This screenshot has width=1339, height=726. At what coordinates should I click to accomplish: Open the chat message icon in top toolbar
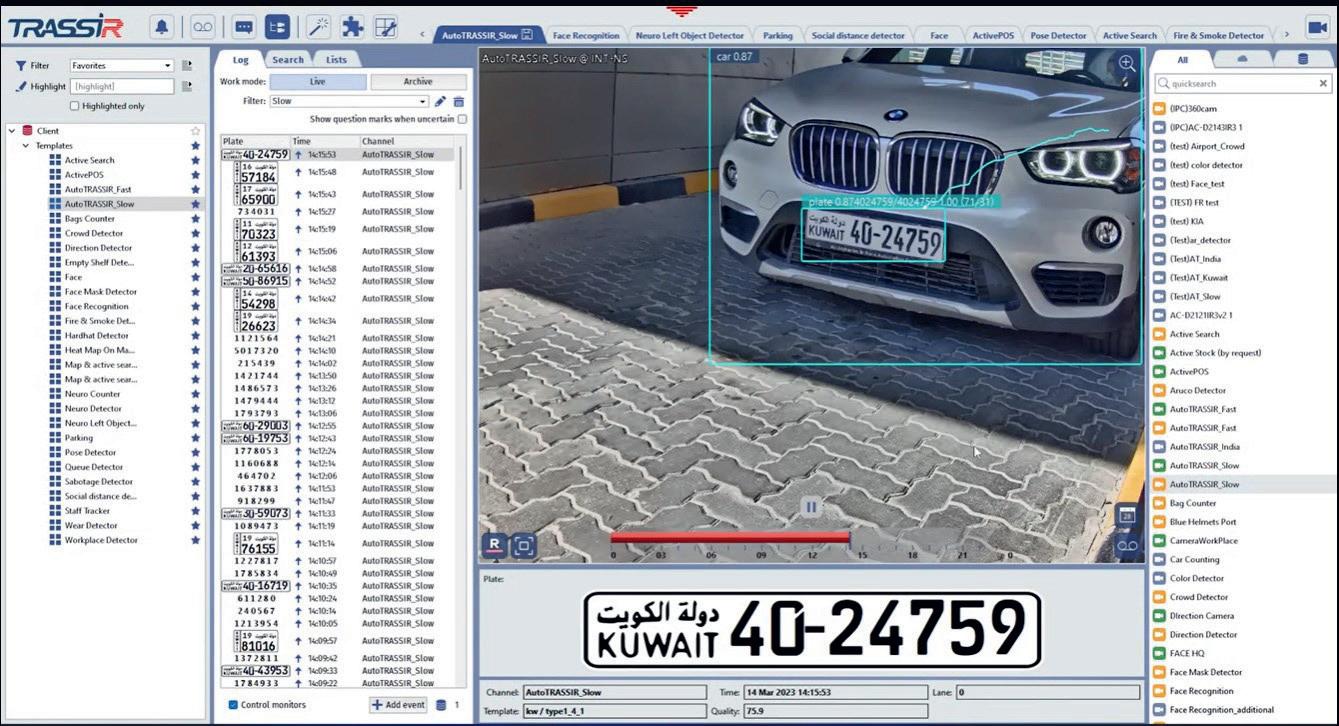point(244,27)
